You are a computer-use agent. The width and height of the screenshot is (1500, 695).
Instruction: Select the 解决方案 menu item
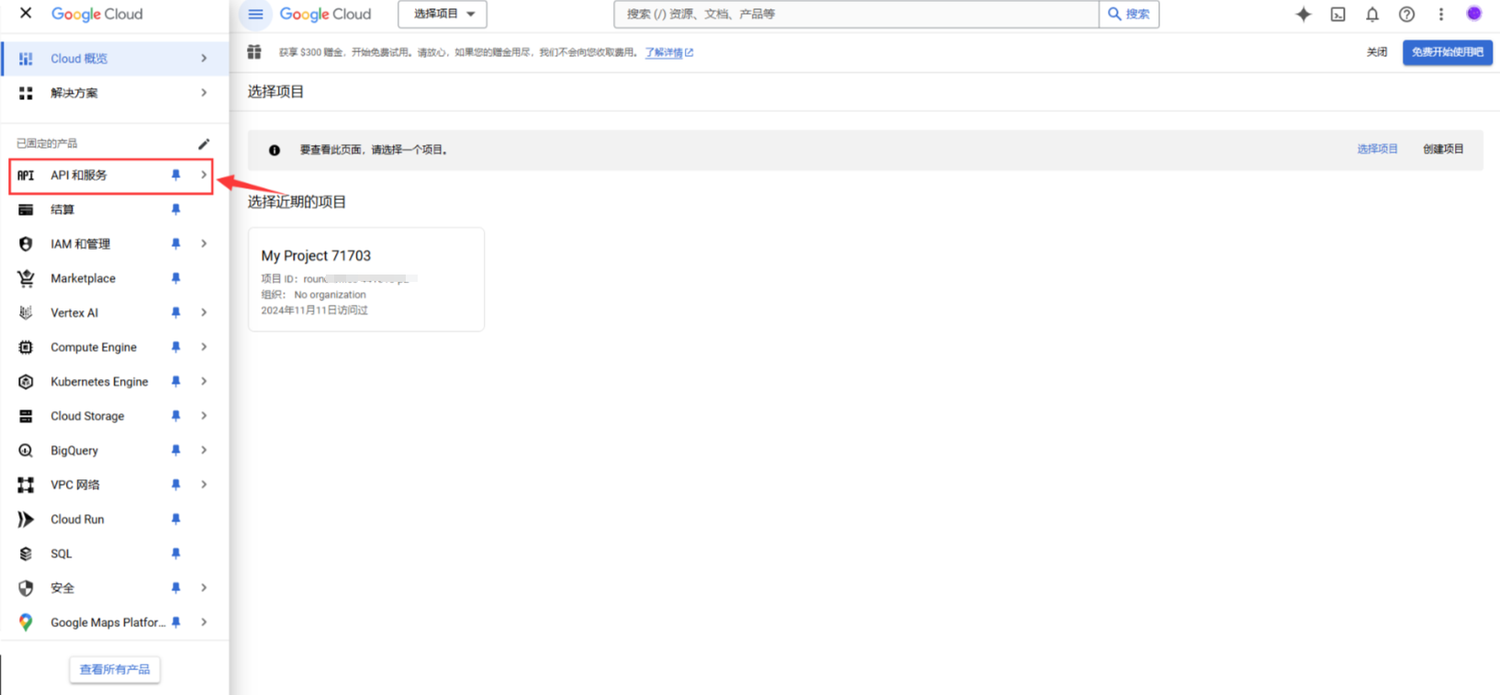pos(114,93)
